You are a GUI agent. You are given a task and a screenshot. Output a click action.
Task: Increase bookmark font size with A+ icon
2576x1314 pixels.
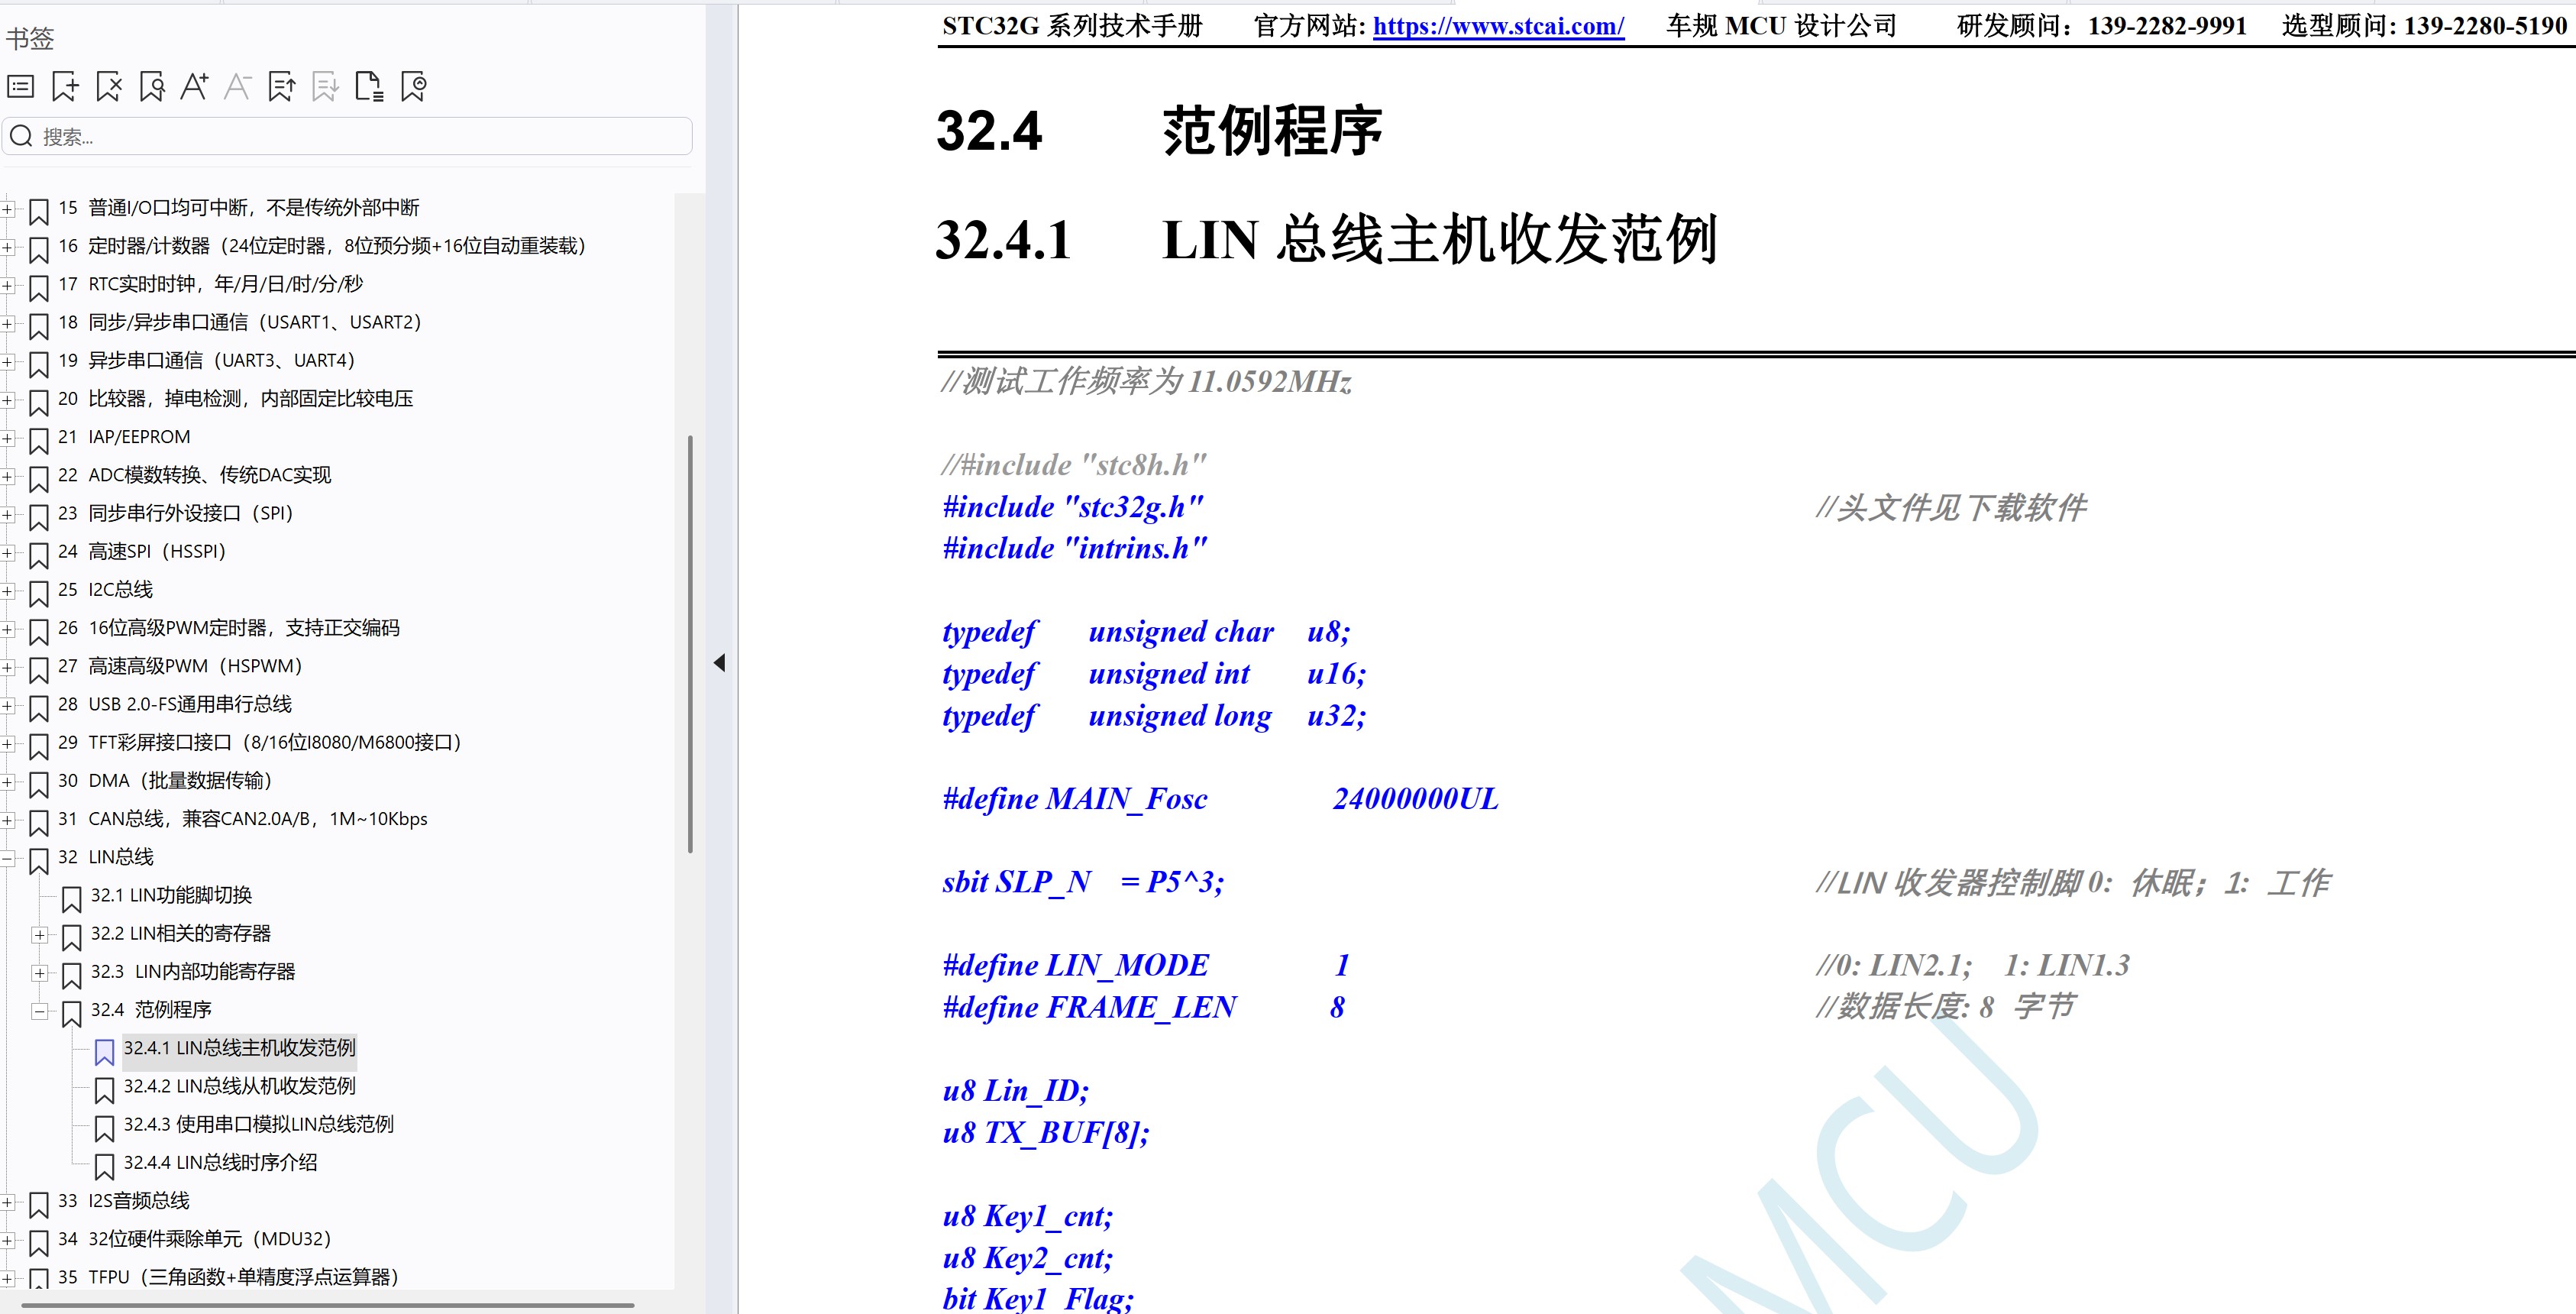pyautogui.click(x=194, y=87)
